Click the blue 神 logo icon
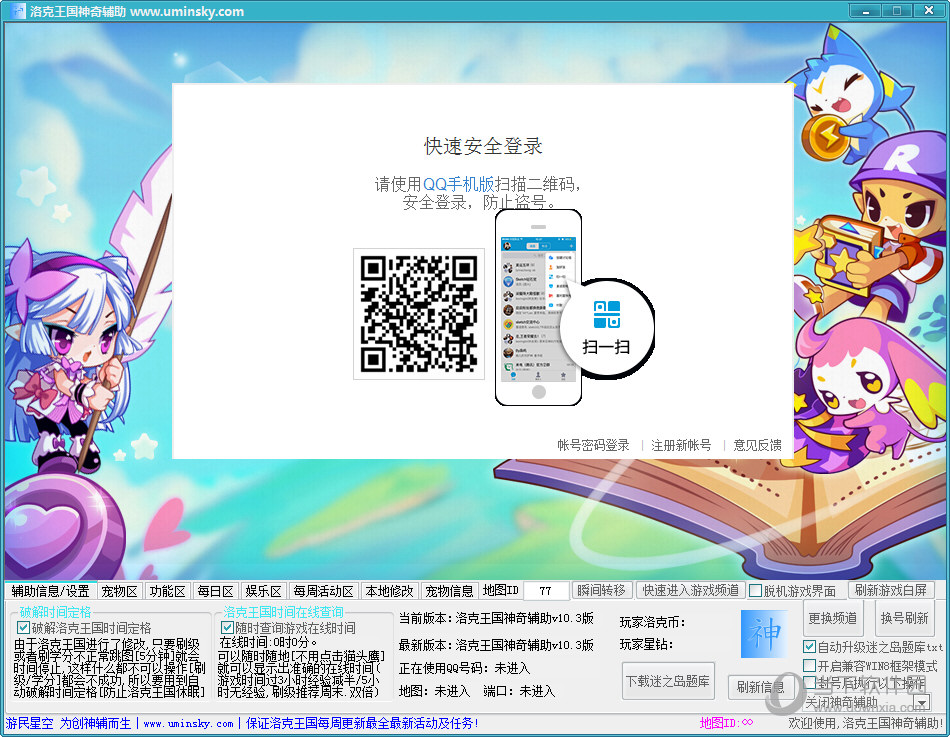The width and height of the screenshot is (950, 737). pos(765,634)
